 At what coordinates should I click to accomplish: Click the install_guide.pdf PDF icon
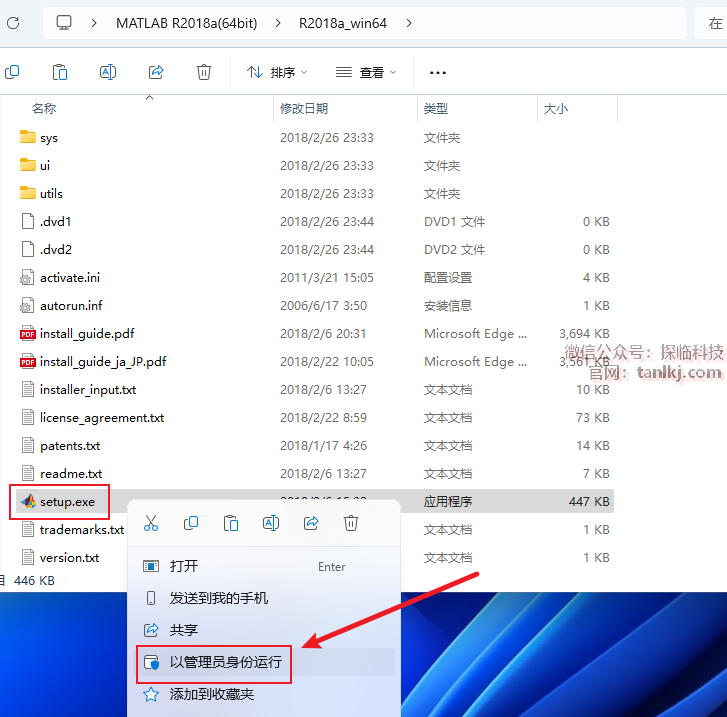coord(28,333)
